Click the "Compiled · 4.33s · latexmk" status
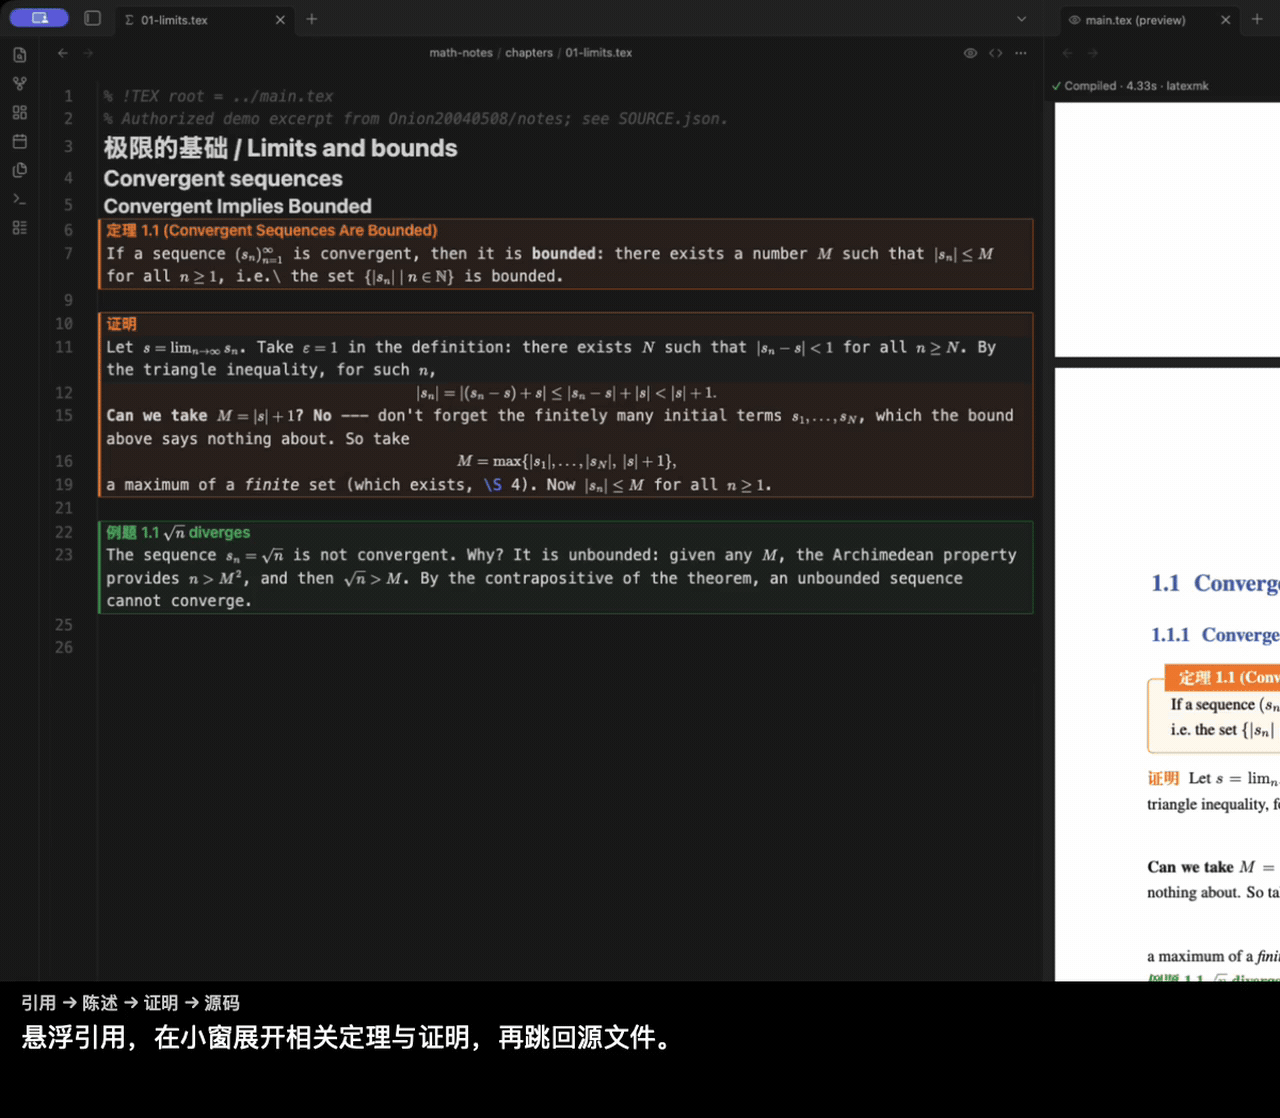The width and height of the screenshot is (1280, 1118). (x=1130, y=86)
